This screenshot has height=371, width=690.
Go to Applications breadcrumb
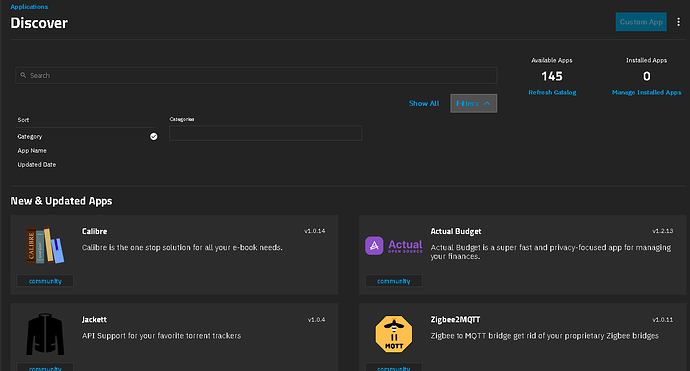29,7
